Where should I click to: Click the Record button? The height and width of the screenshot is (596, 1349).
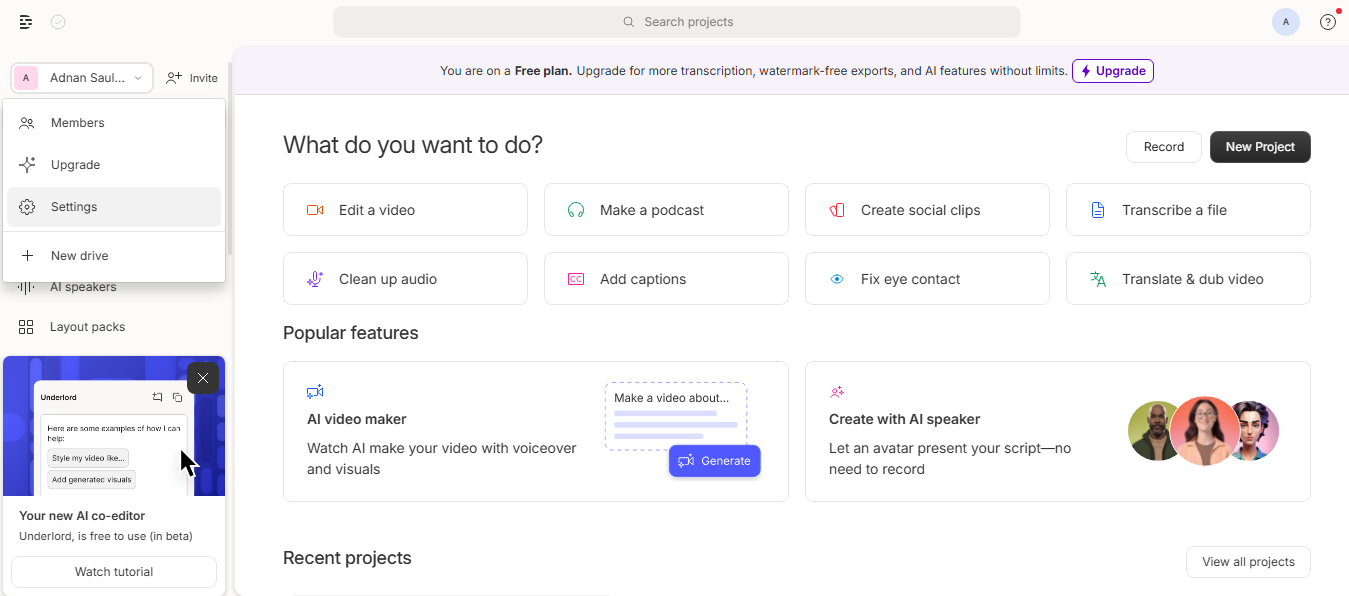click(1163, 147)
